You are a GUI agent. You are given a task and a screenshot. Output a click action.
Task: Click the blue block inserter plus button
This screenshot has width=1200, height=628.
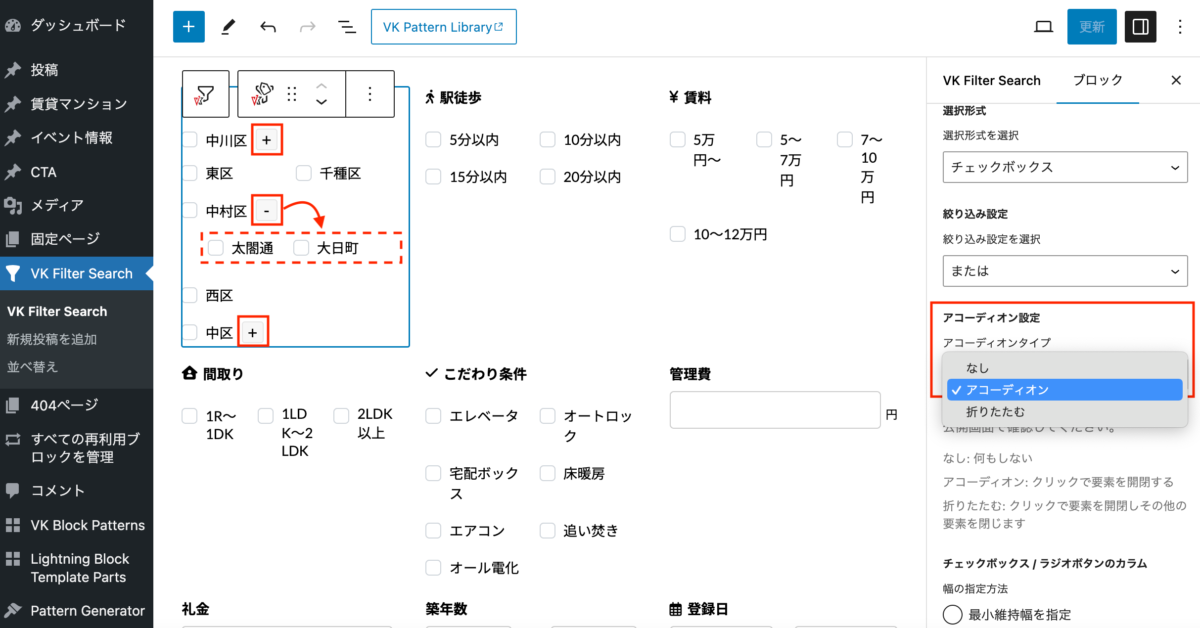[x=188, y=27]
